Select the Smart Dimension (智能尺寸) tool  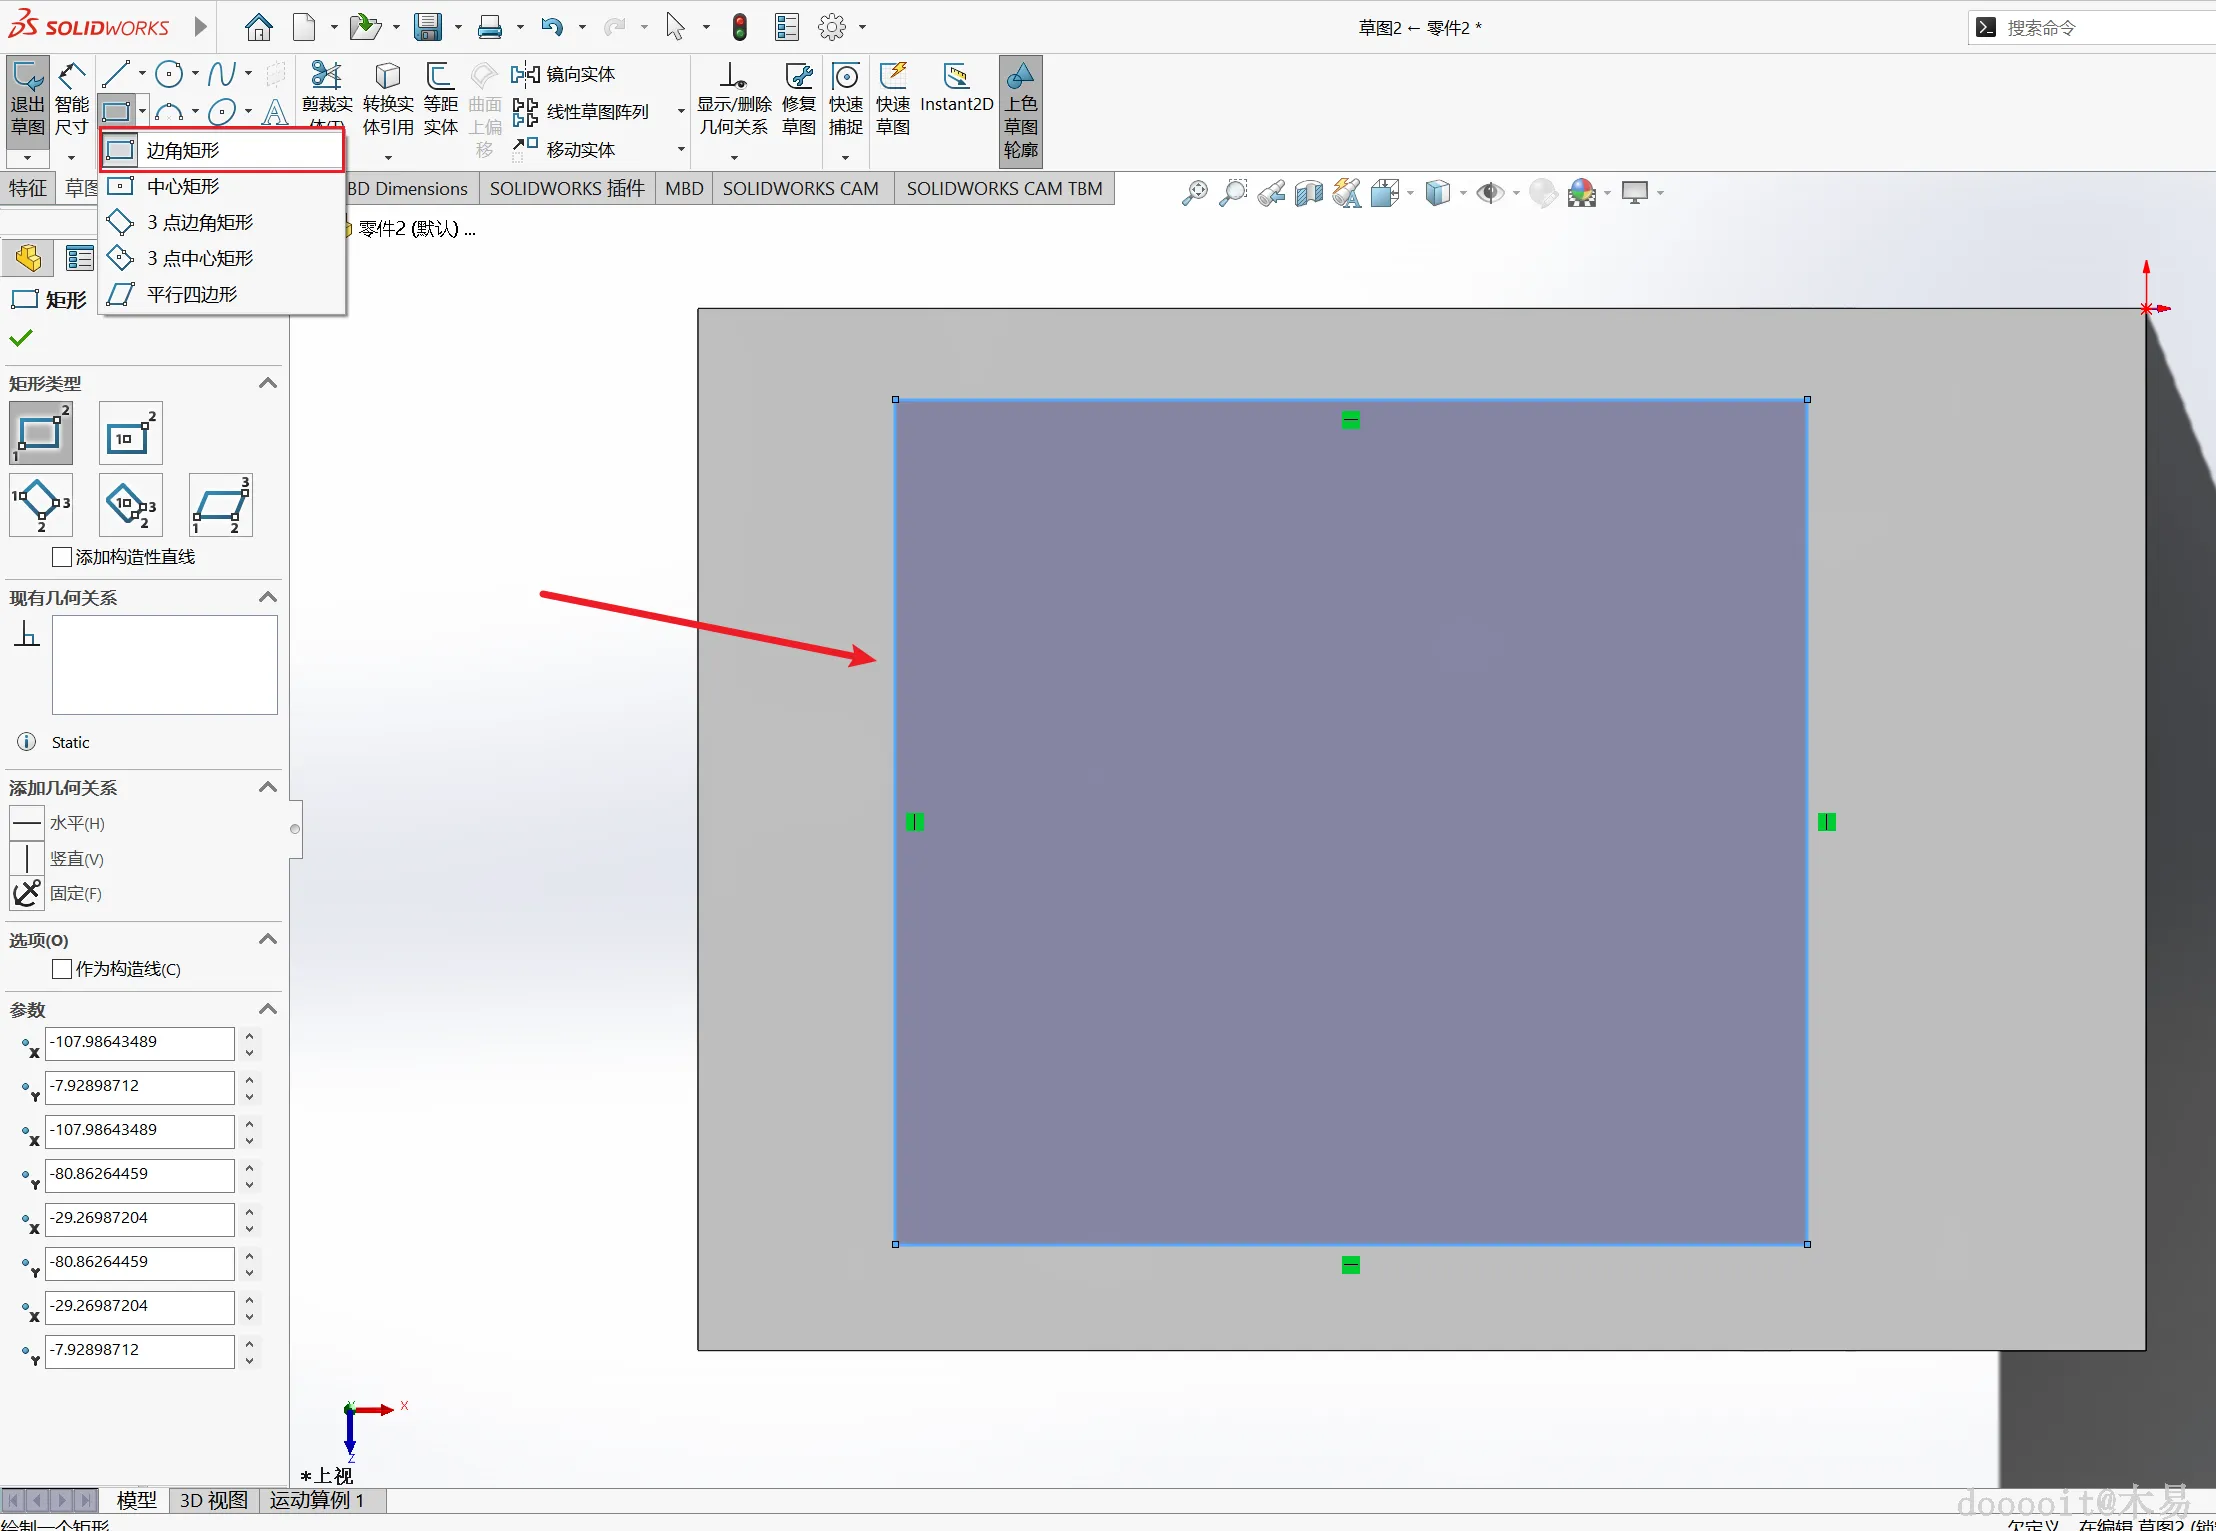coord(71,98)
